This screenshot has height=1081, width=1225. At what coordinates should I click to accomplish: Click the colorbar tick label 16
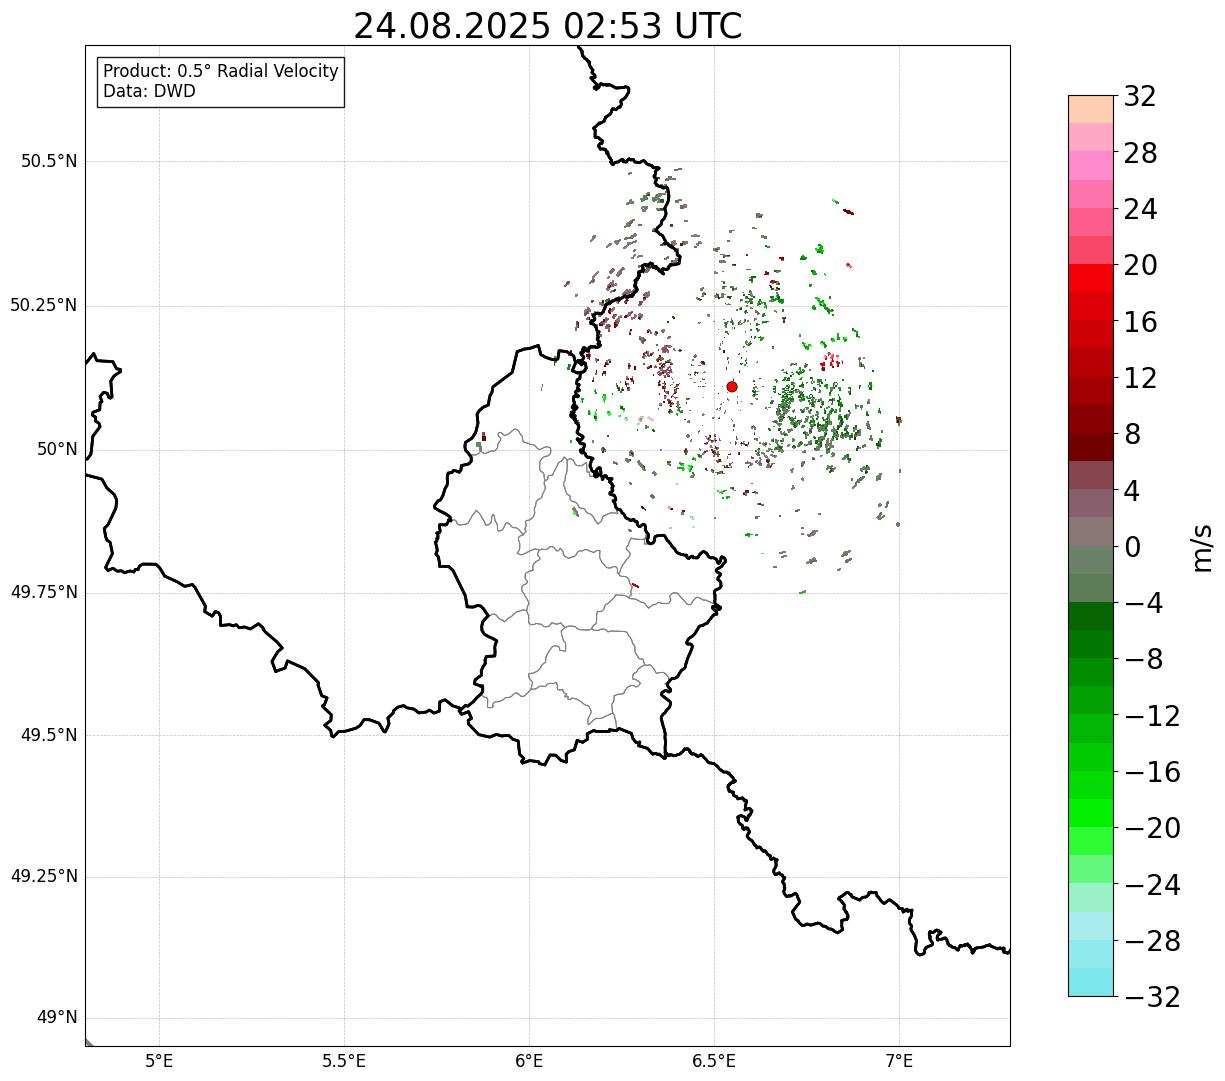(x=1140, y=322)
